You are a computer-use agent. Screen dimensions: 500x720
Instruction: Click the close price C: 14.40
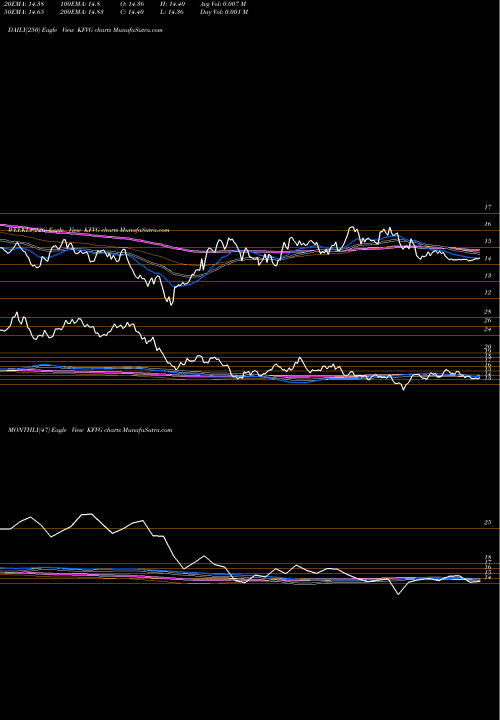point(133,12)
